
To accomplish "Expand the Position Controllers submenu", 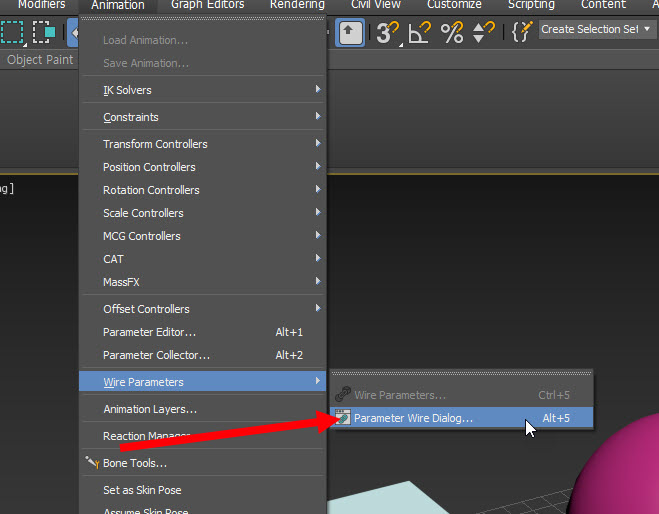I will tap(203, 167).
